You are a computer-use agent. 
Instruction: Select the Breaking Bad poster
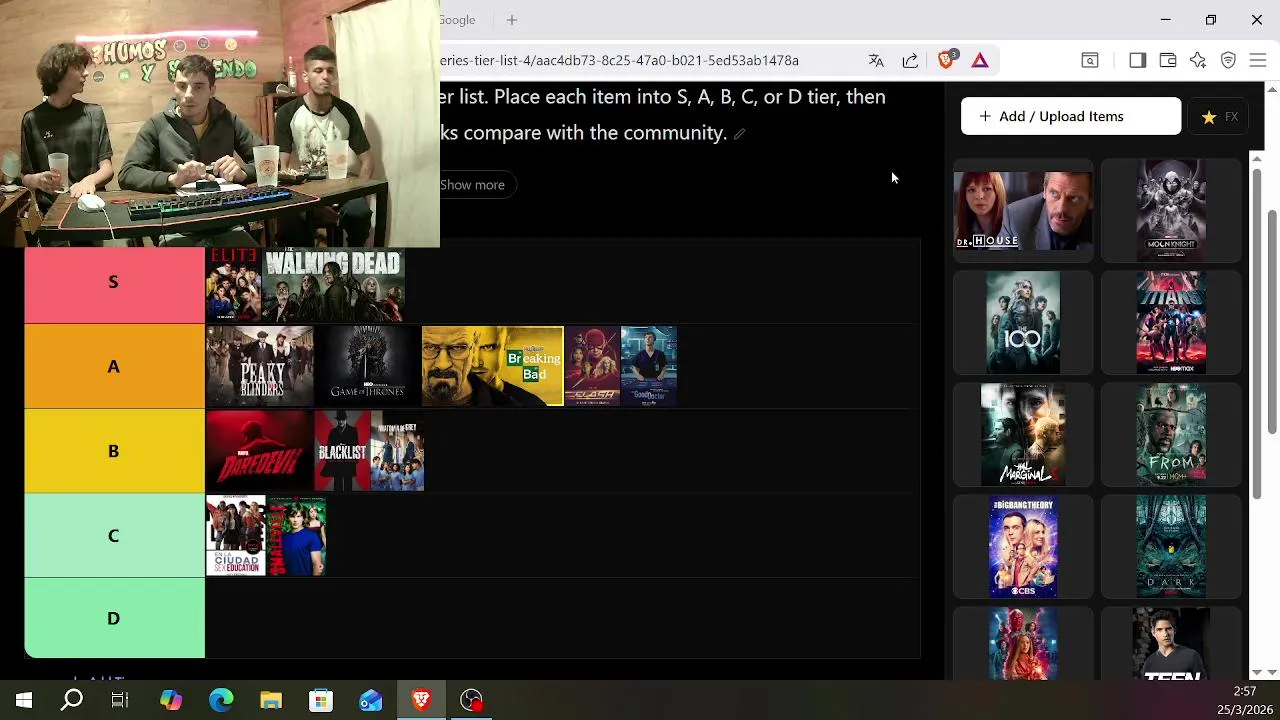pyautogui.click(x=492, y=366)
